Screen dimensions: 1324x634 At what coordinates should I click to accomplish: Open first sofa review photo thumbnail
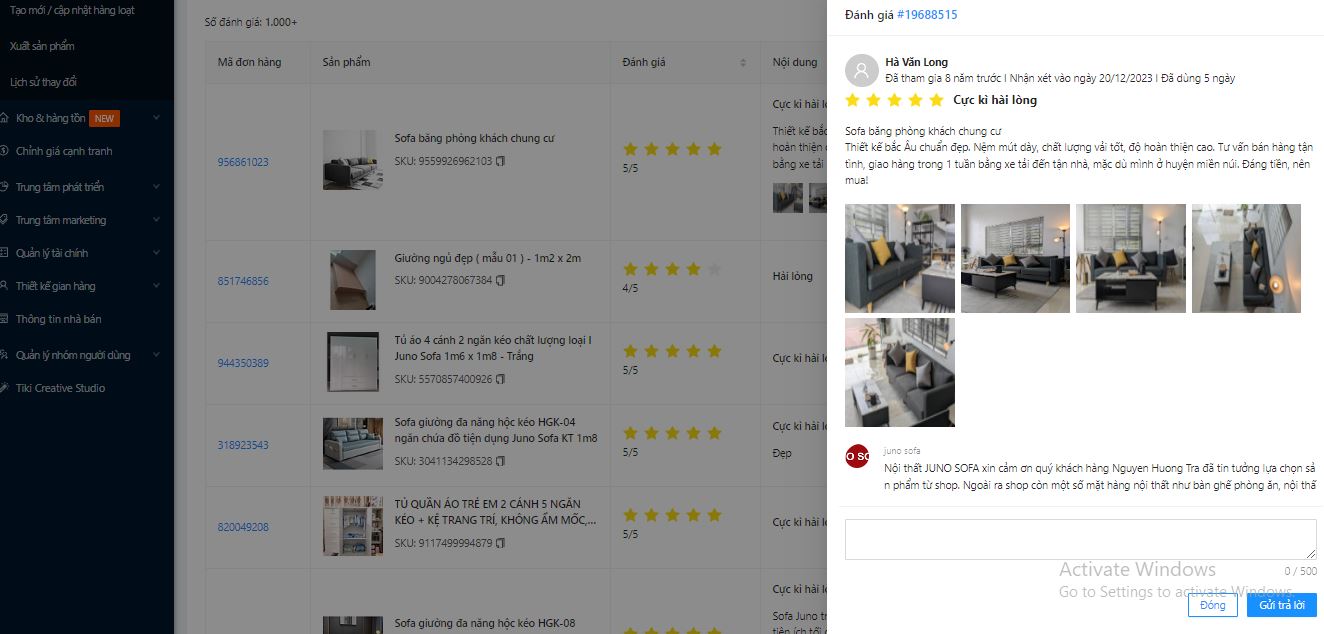[x=900, y=258]
